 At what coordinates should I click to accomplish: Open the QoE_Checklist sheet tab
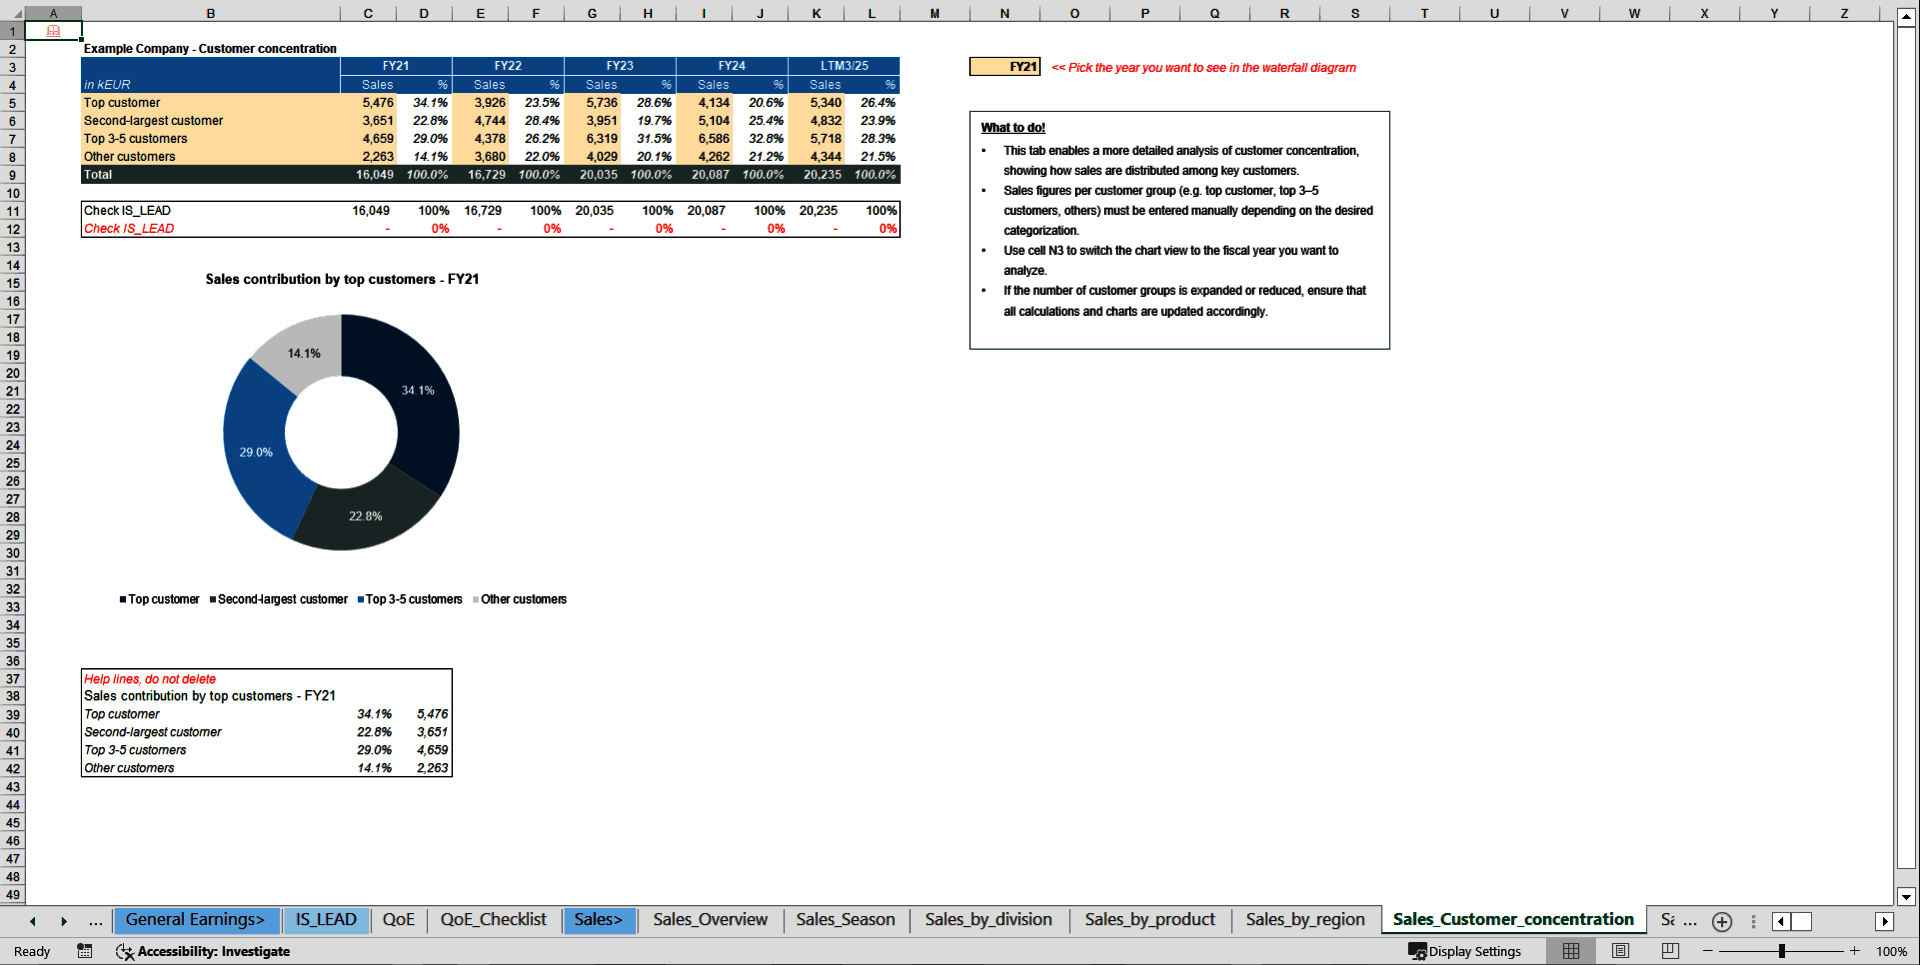pyautogui.click(x=493, y=920)
